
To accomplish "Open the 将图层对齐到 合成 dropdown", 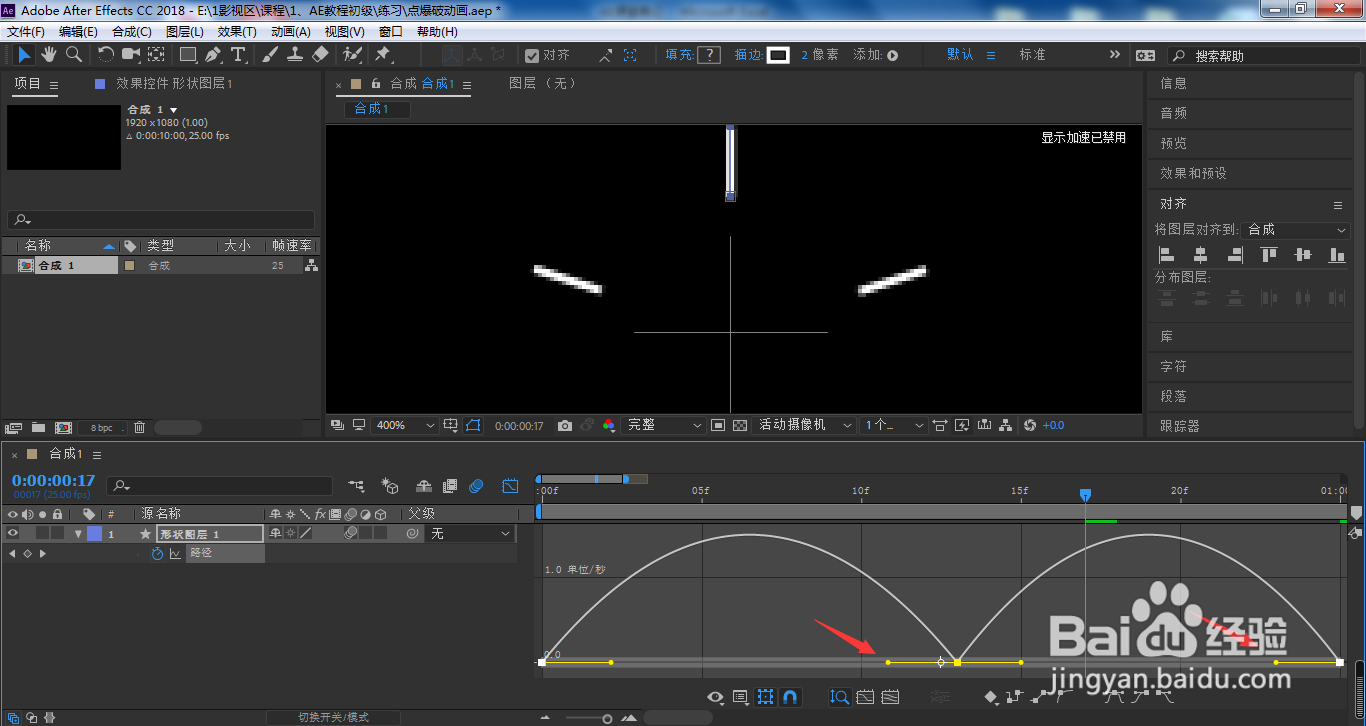I will pyautogui.click(x=1297, y=229).
